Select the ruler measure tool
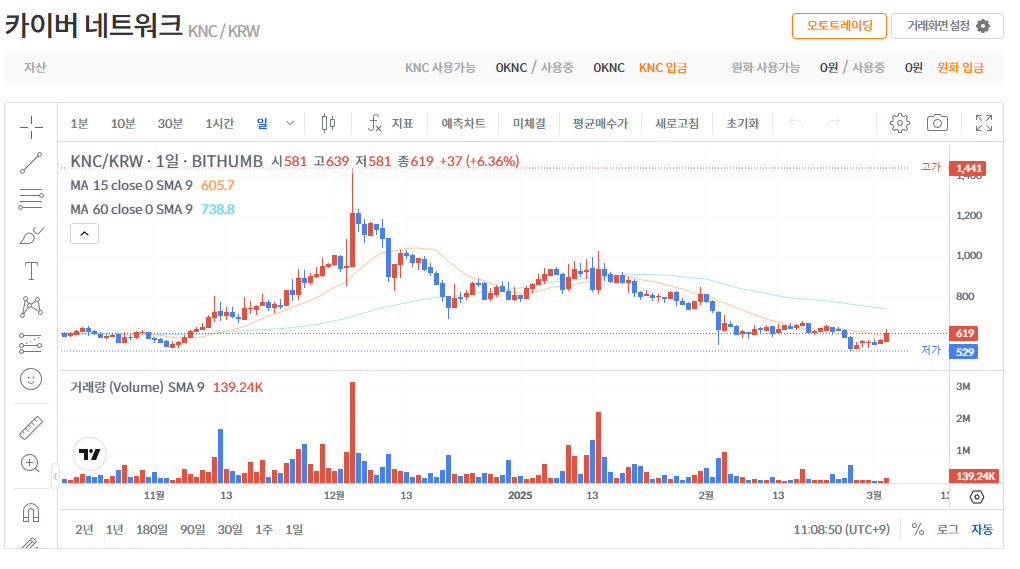The width and height of the screenshot is (1020, 569). [31, 427]
